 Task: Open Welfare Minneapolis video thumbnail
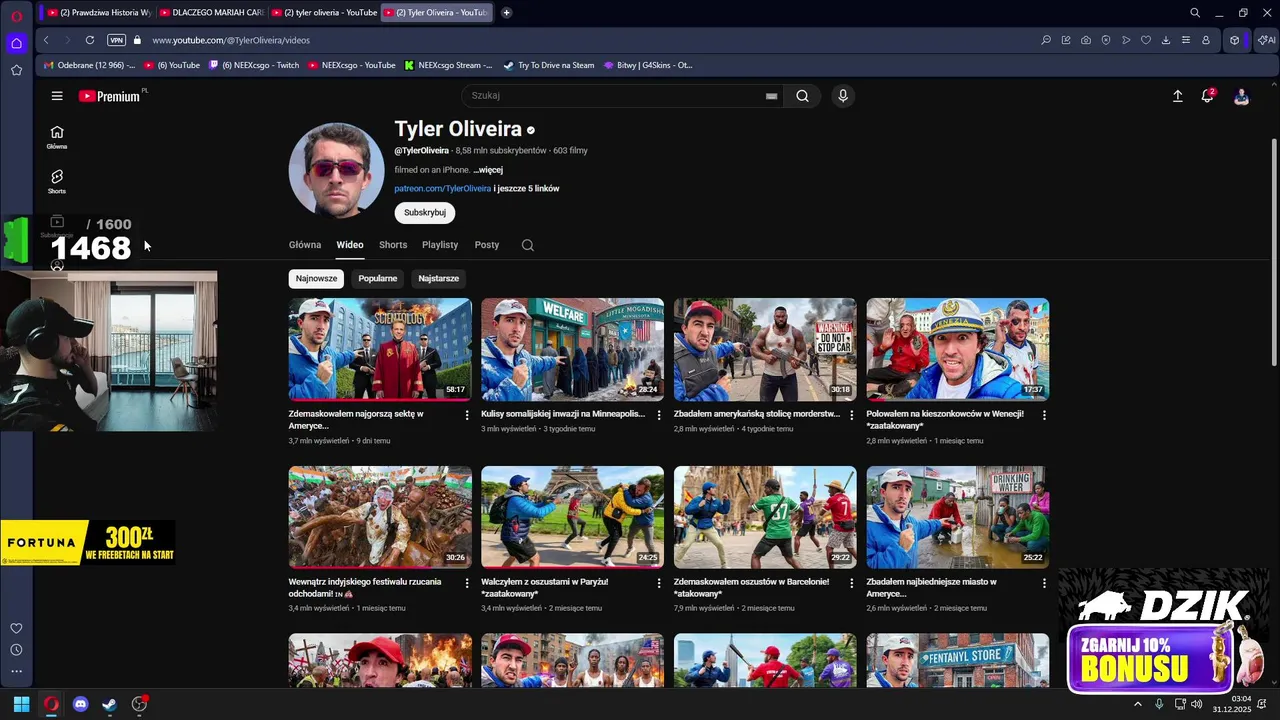(572, 349)
